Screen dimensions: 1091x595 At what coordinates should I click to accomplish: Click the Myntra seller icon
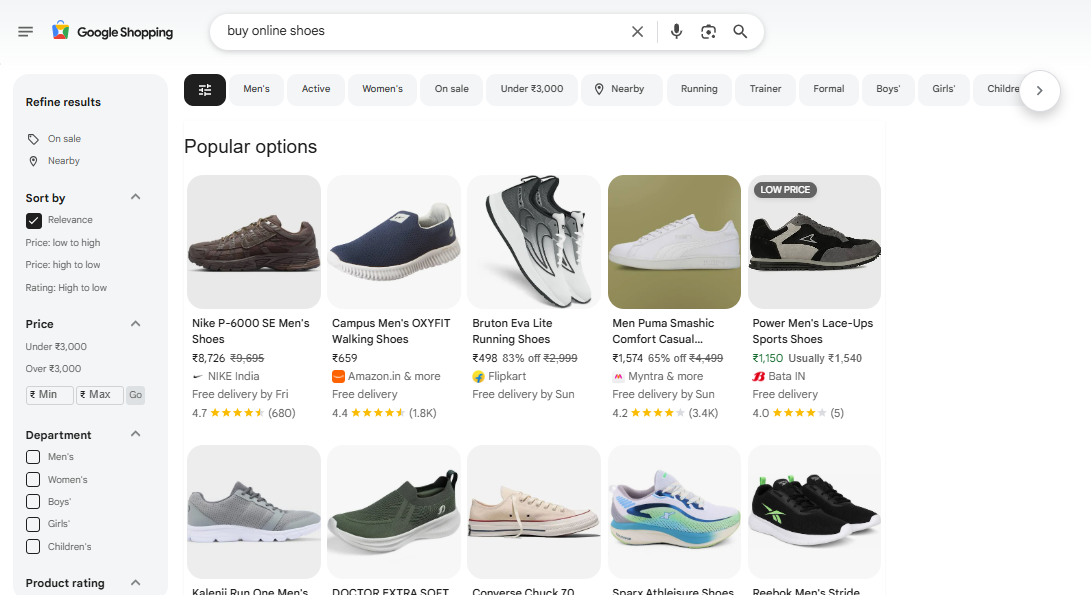click(618, 376)
